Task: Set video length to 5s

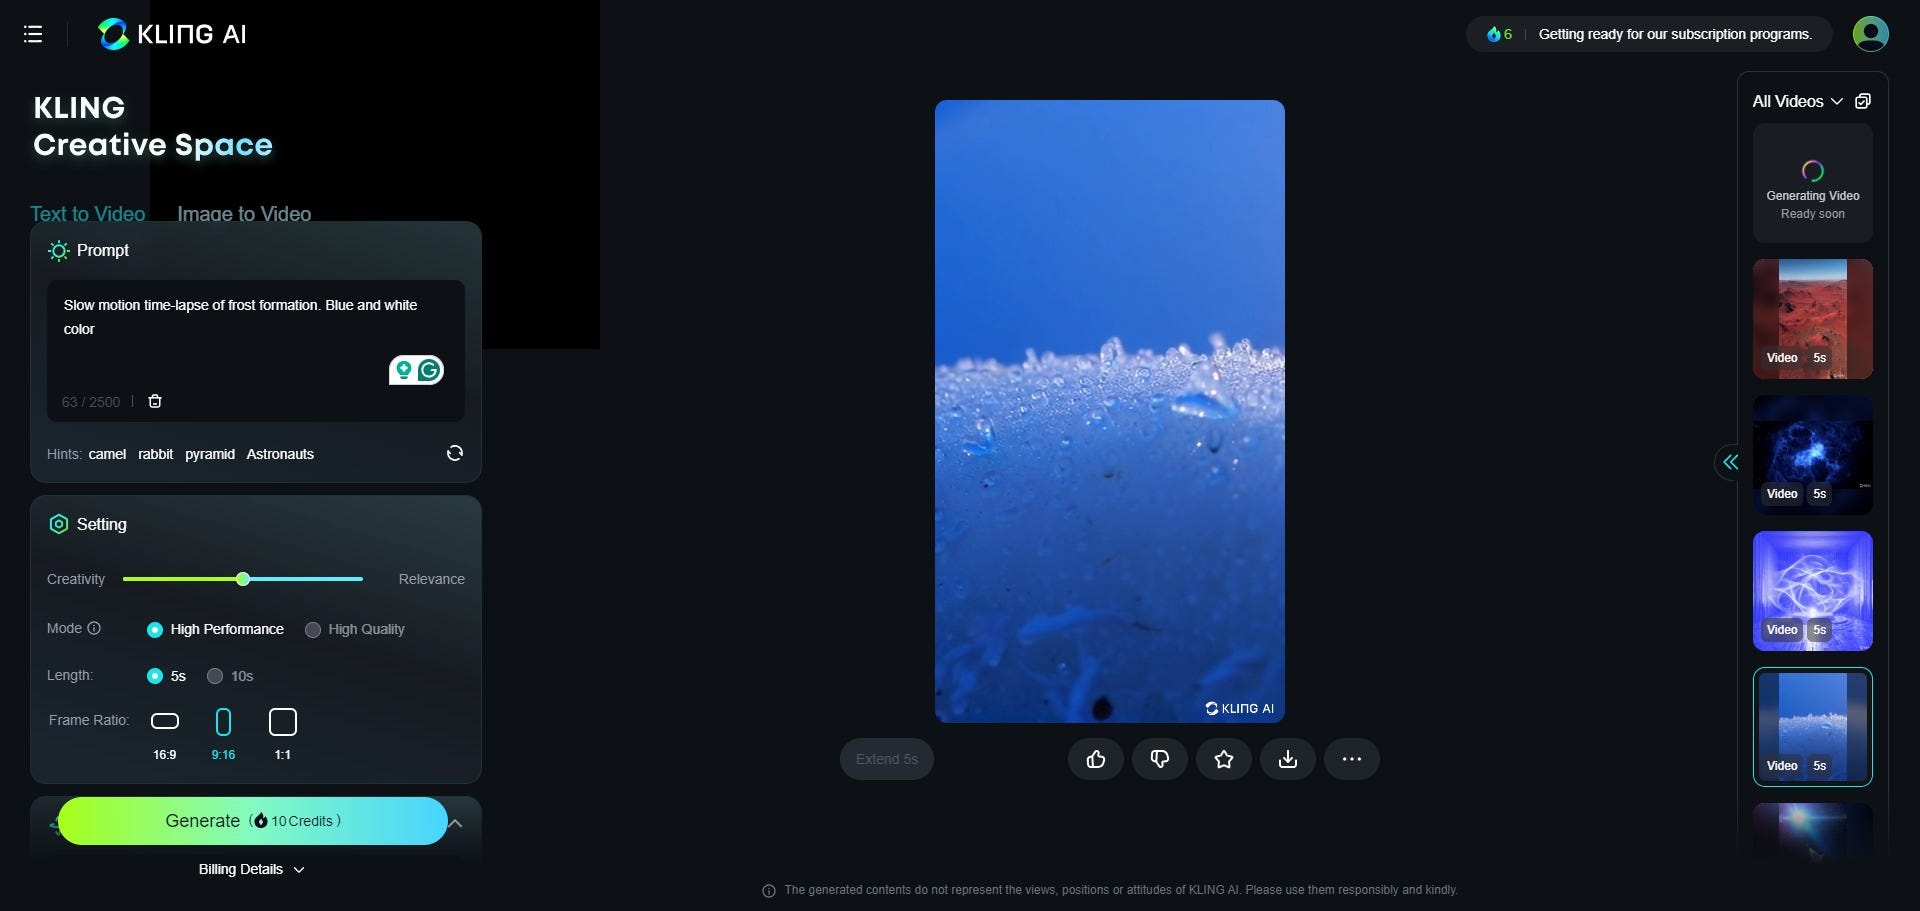Action: (166, 676)
